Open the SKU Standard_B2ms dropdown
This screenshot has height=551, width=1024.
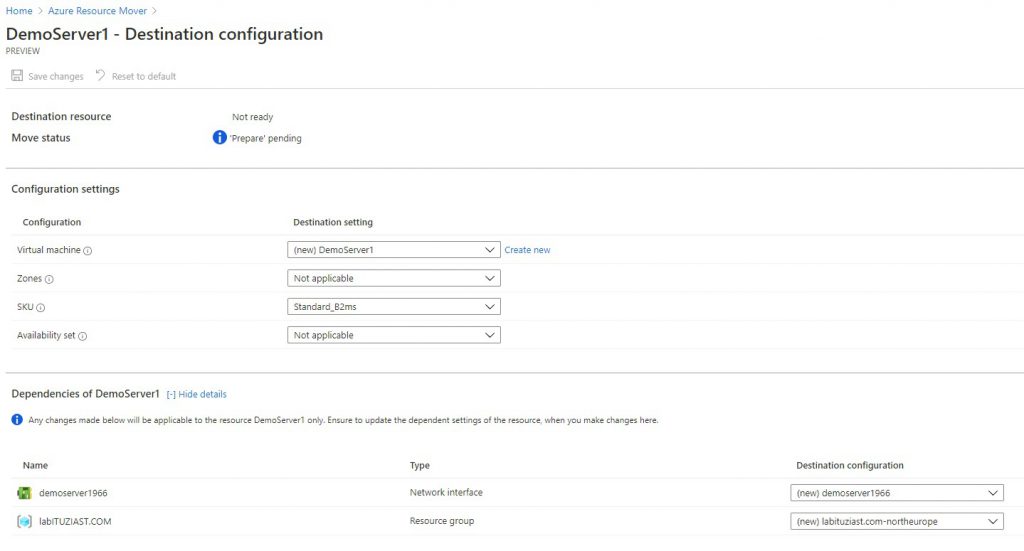(x=394, y=306)
